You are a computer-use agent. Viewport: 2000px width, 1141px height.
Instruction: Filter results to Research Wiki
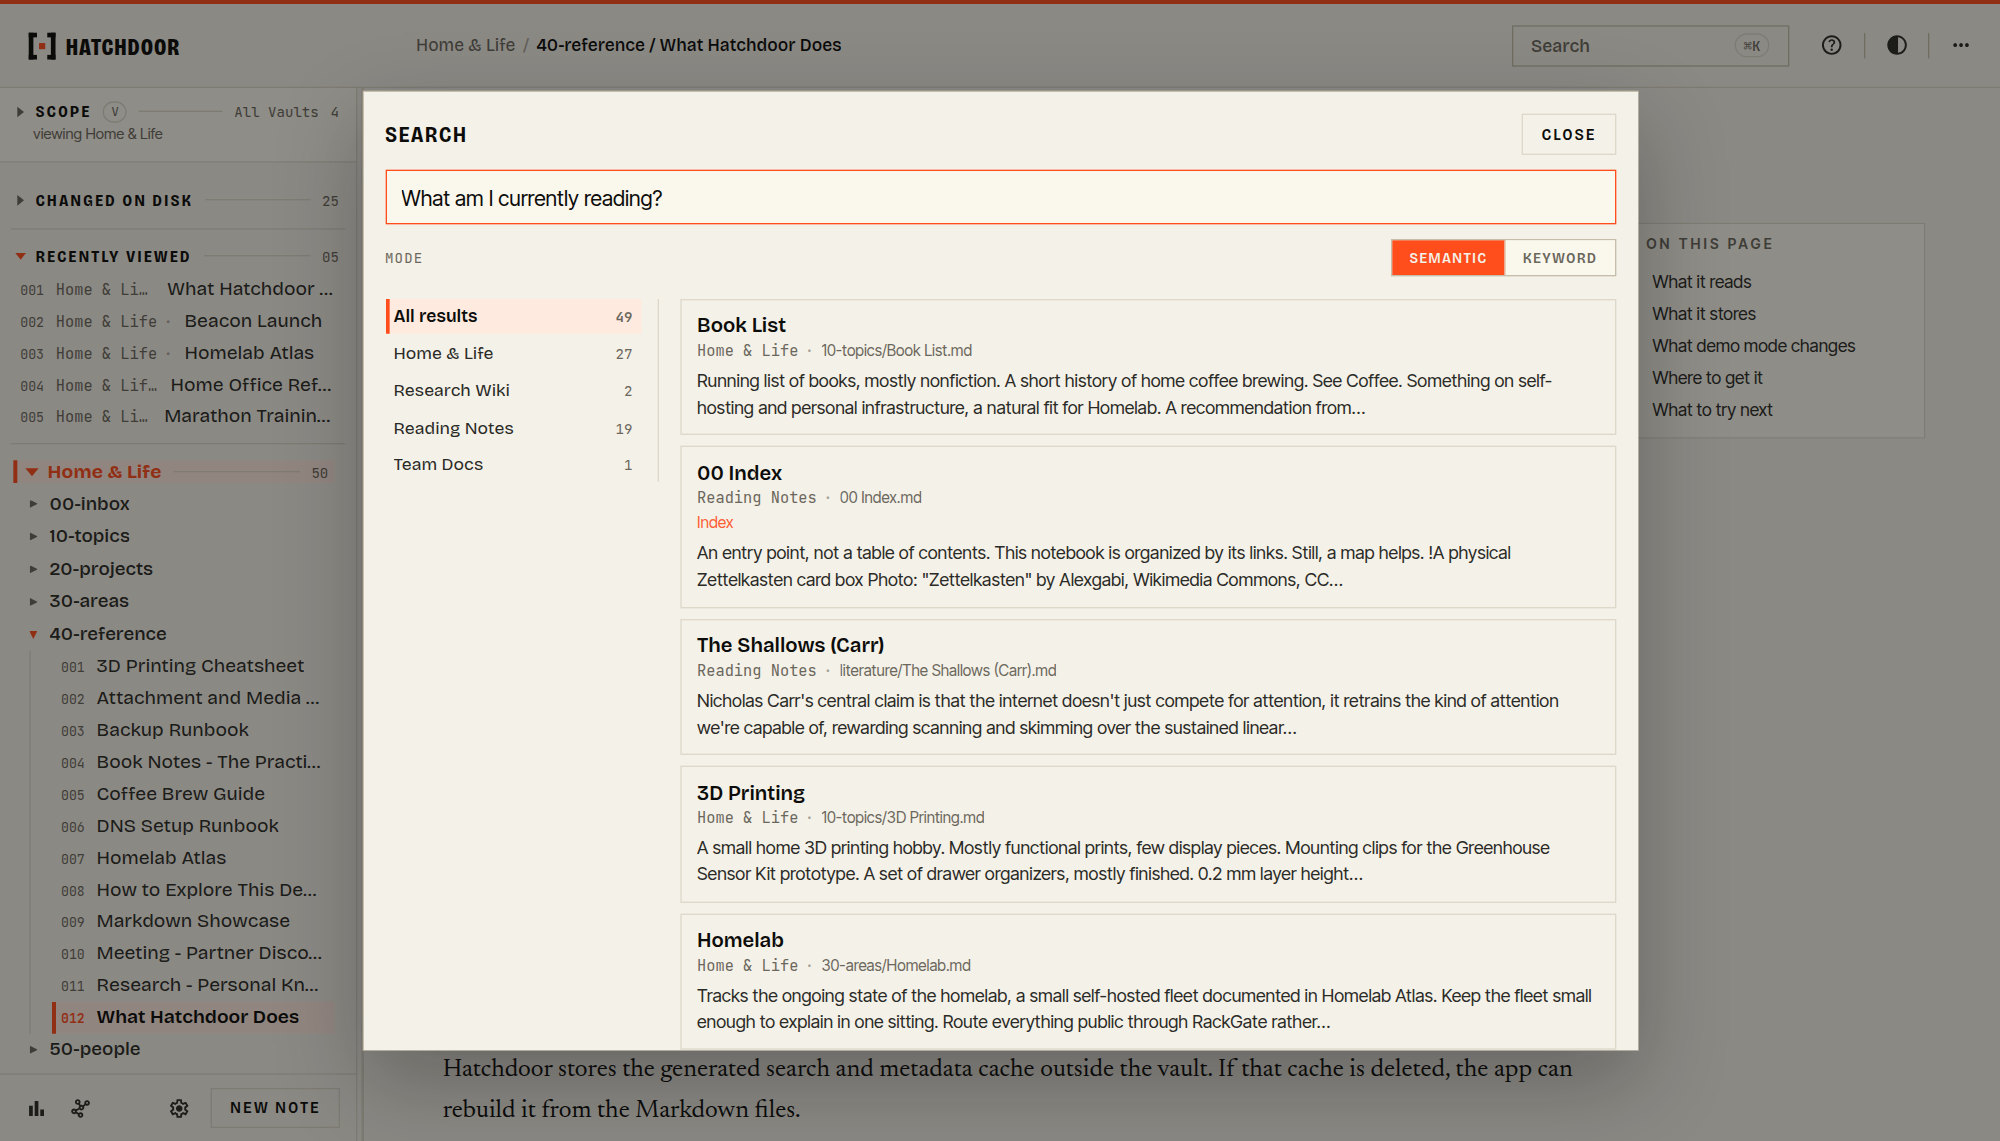(x=513, y=390)
